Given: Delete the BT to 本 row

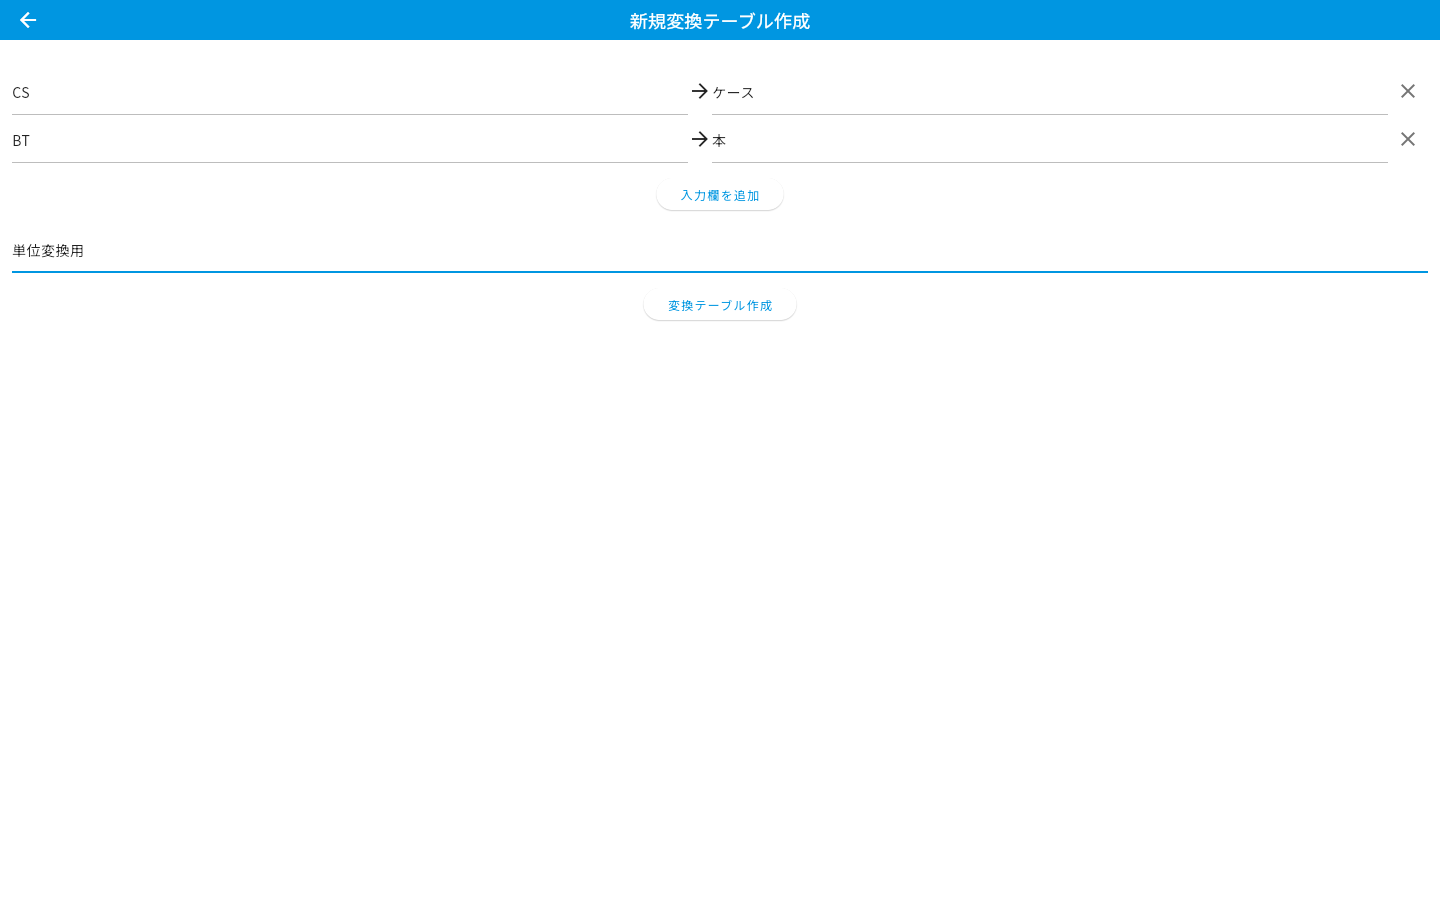Looking at the screenshot, I should (x=1408, y=139).
